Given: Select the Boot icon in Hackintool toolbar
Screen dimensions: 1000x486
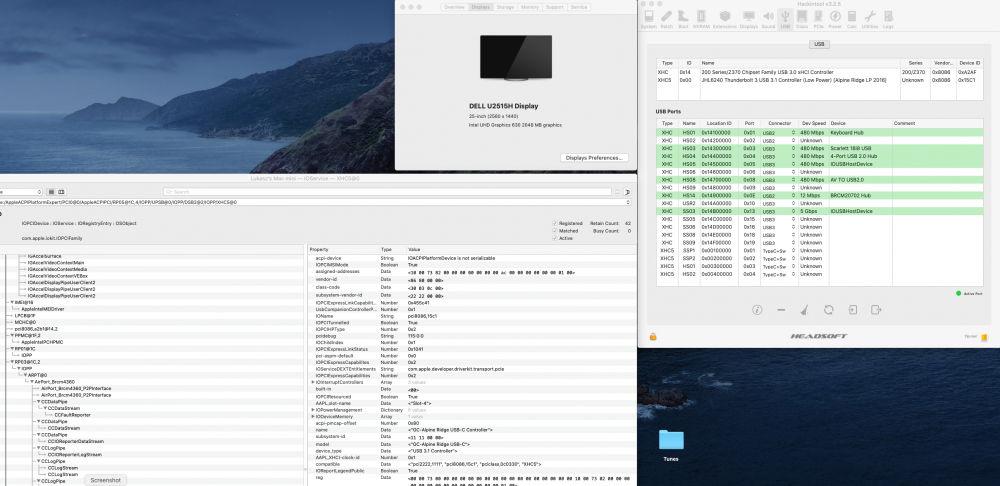Looking at the screenshot, I should tap(683, 18).
